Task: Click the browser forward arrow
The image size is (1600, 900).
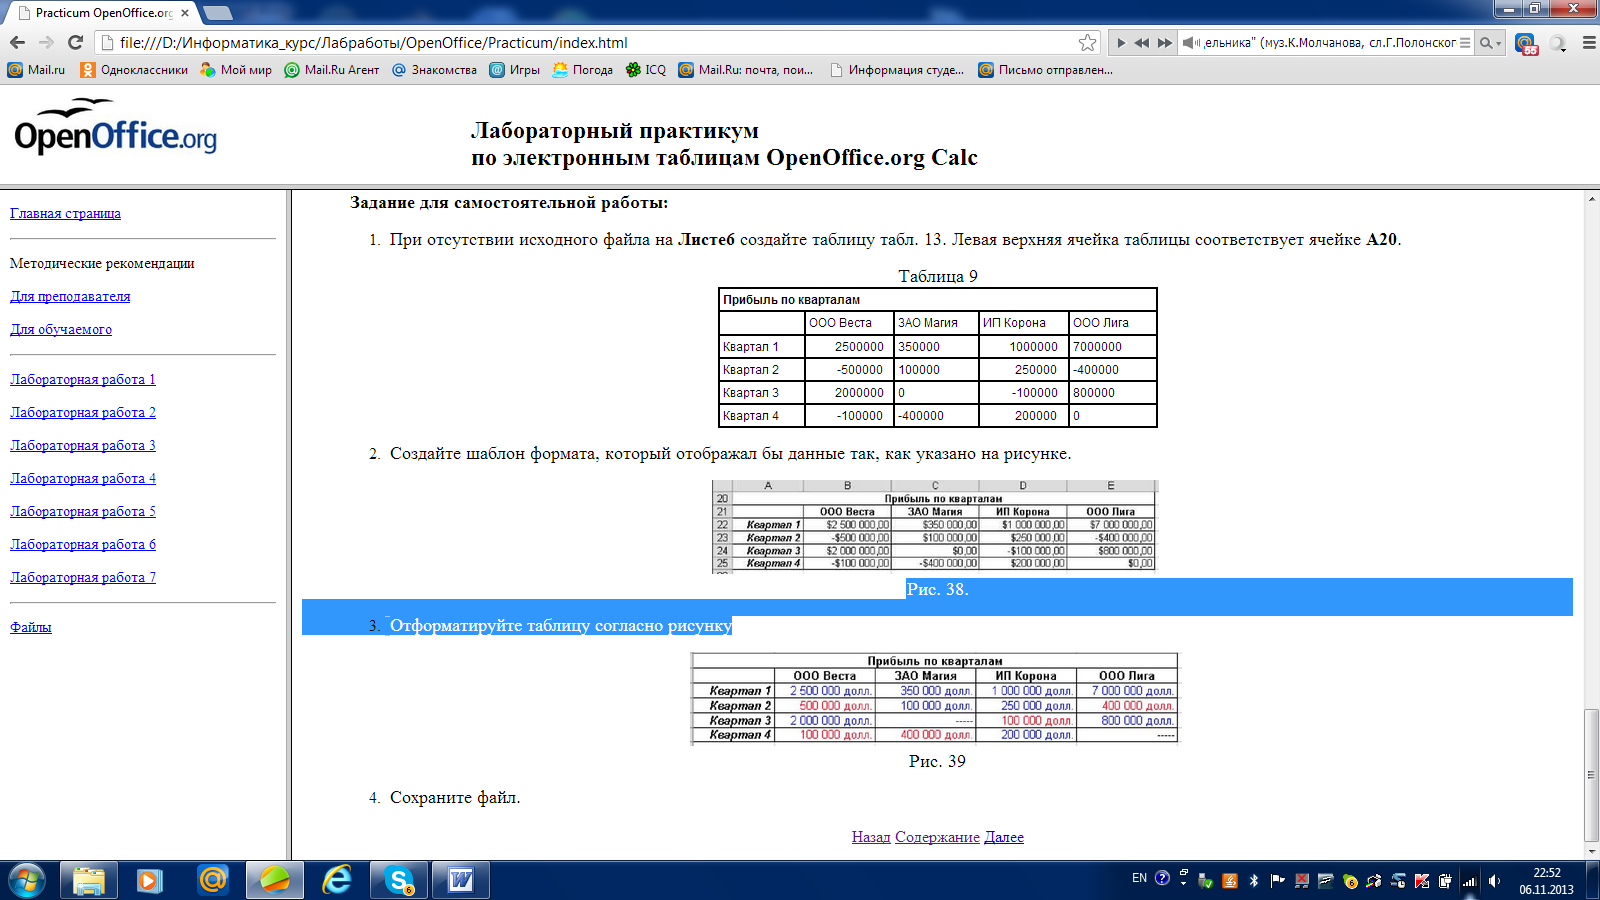Action: tap(46, 42)
